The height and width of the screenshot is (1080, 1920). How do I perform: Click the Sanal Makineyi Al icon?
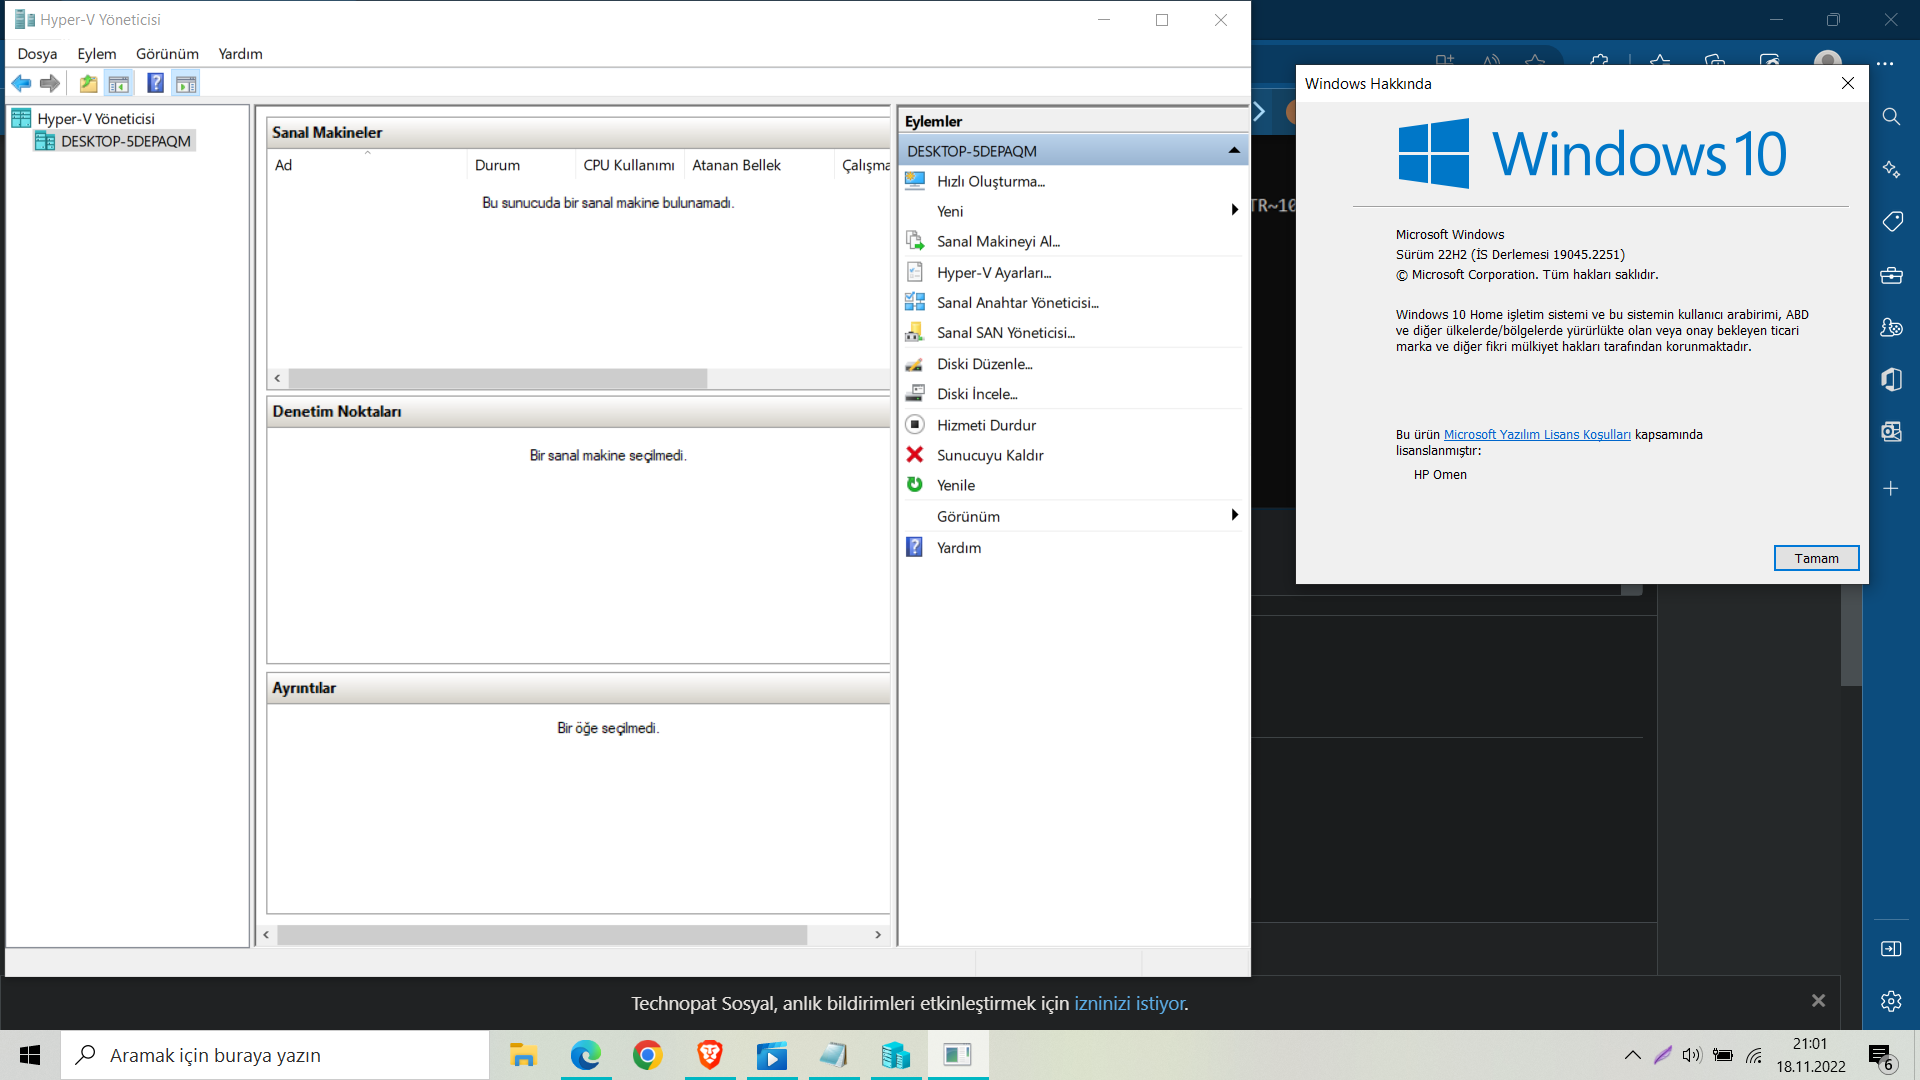914,241
